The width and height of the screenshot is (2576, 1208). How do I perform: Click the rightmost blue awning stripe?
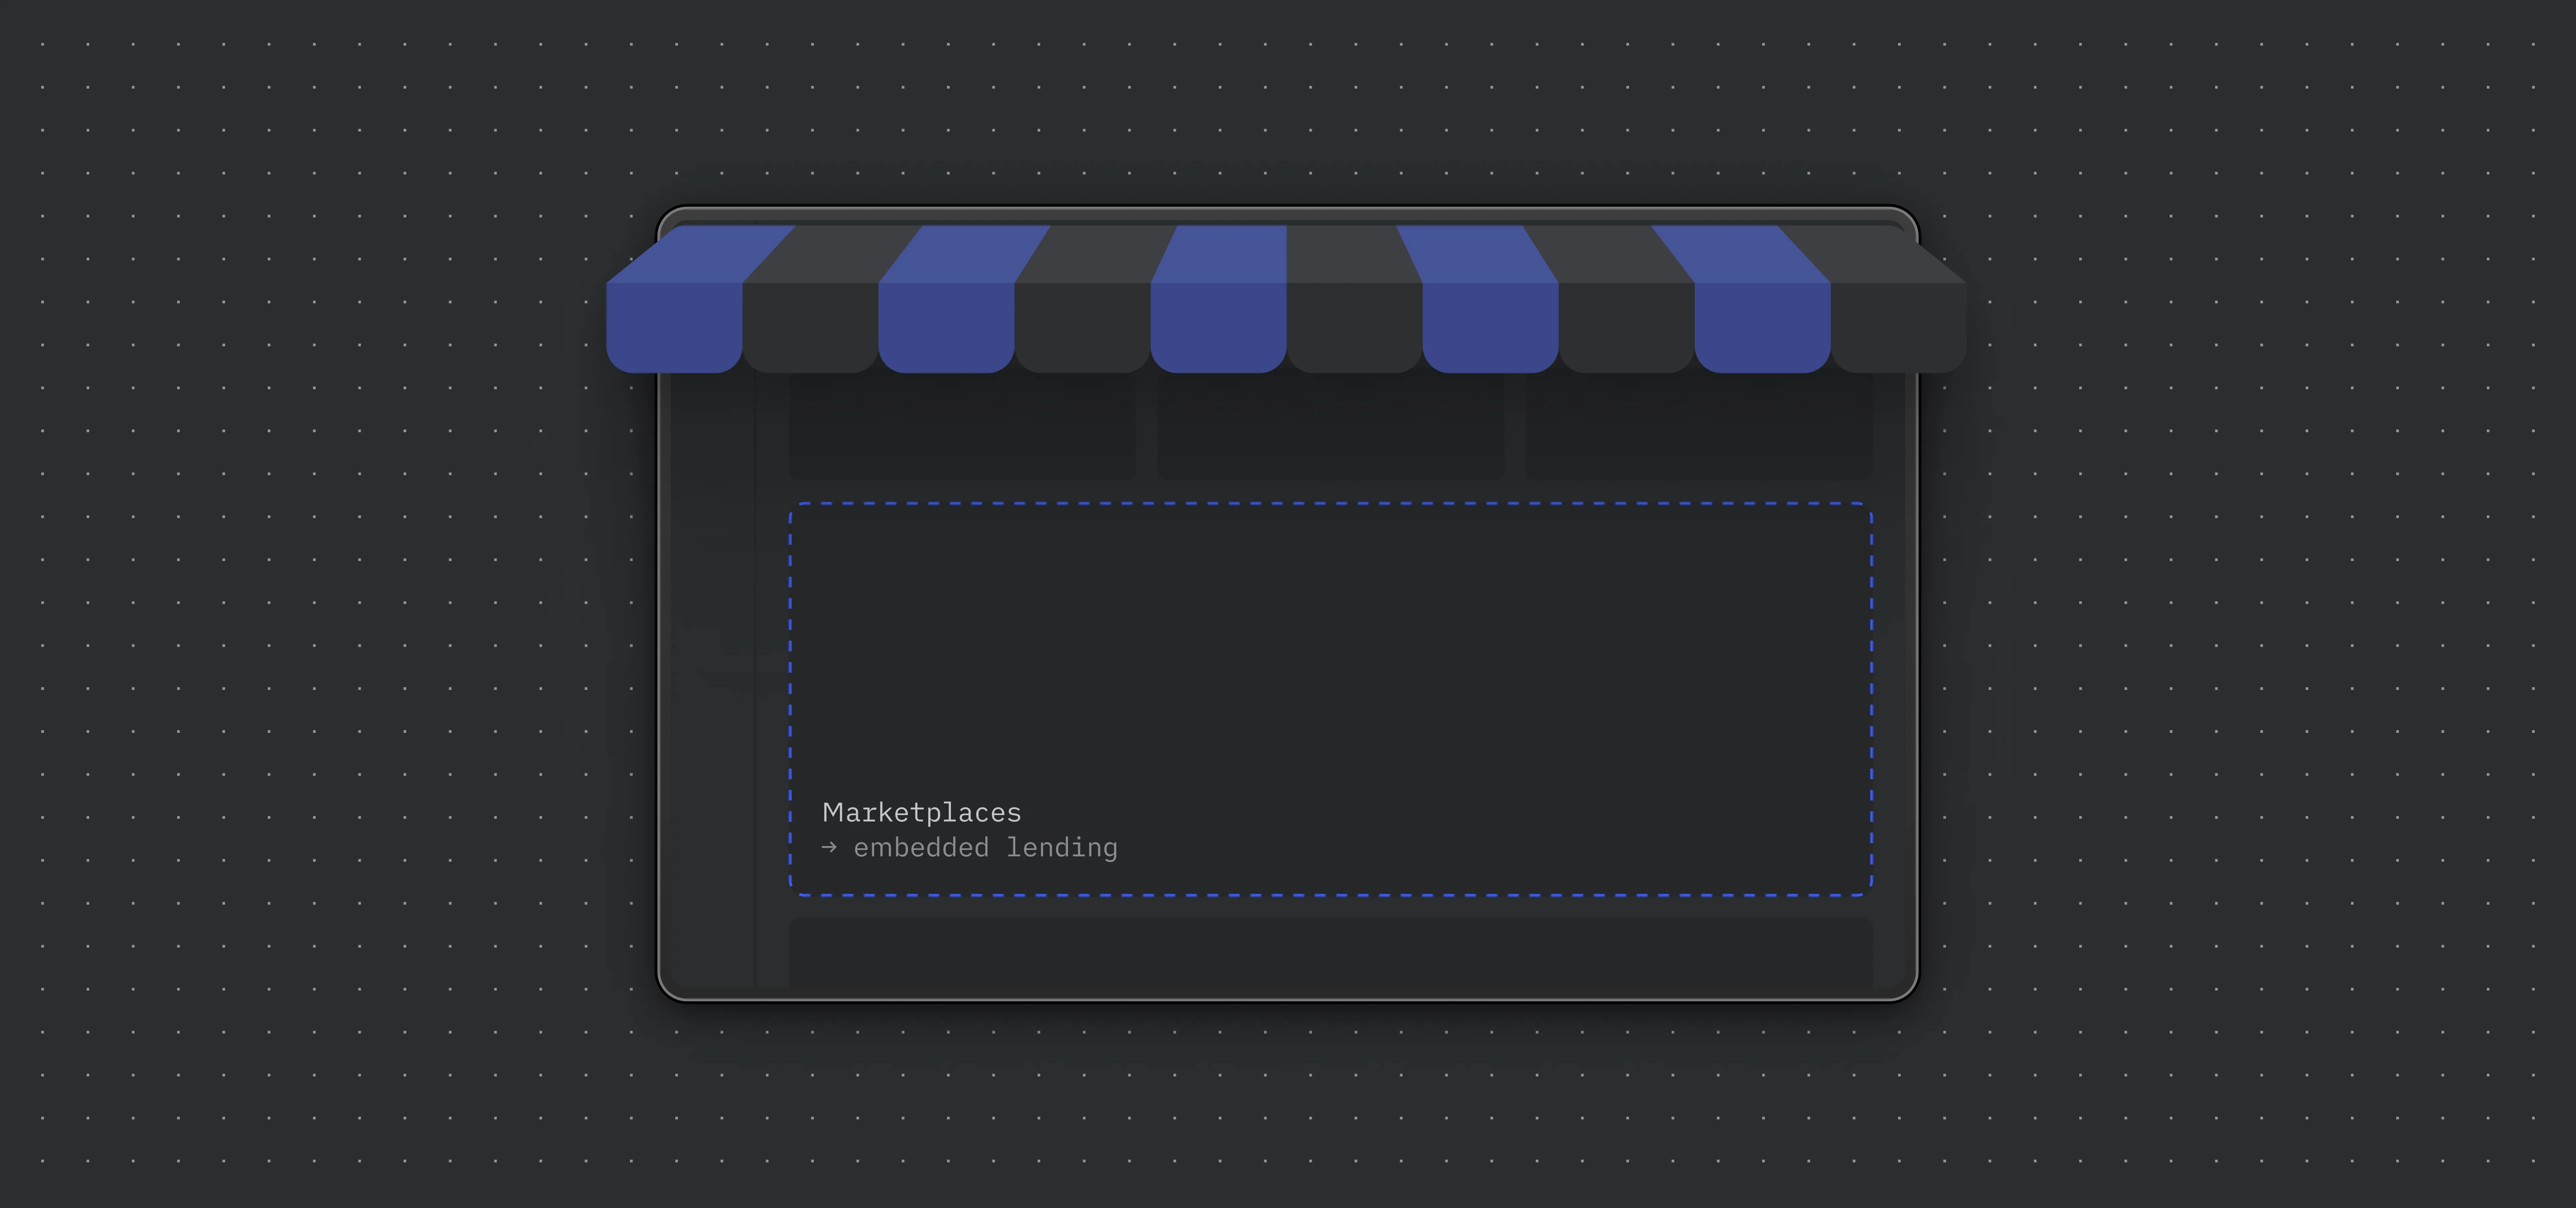[x=1762, y=325]
